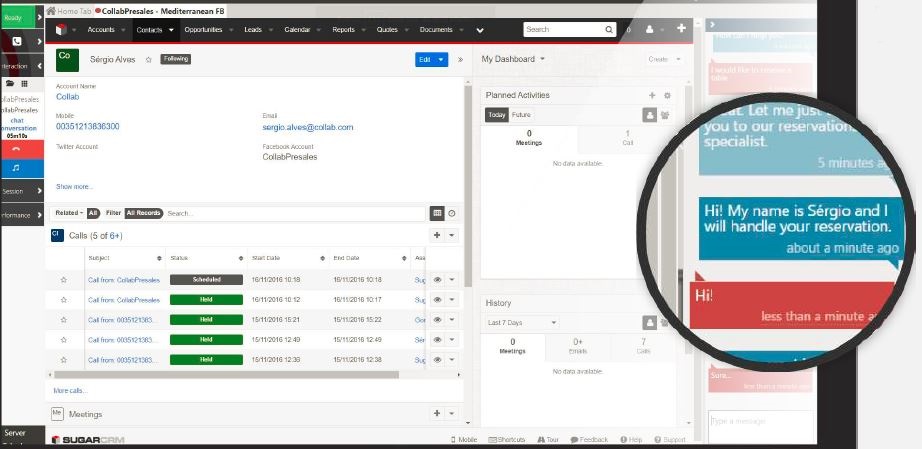The height and width of the screenshot is (449, 922).
Task: Switch to Future tab in Planned Activities
Action: pyautogui.click(x=521, y=115)
